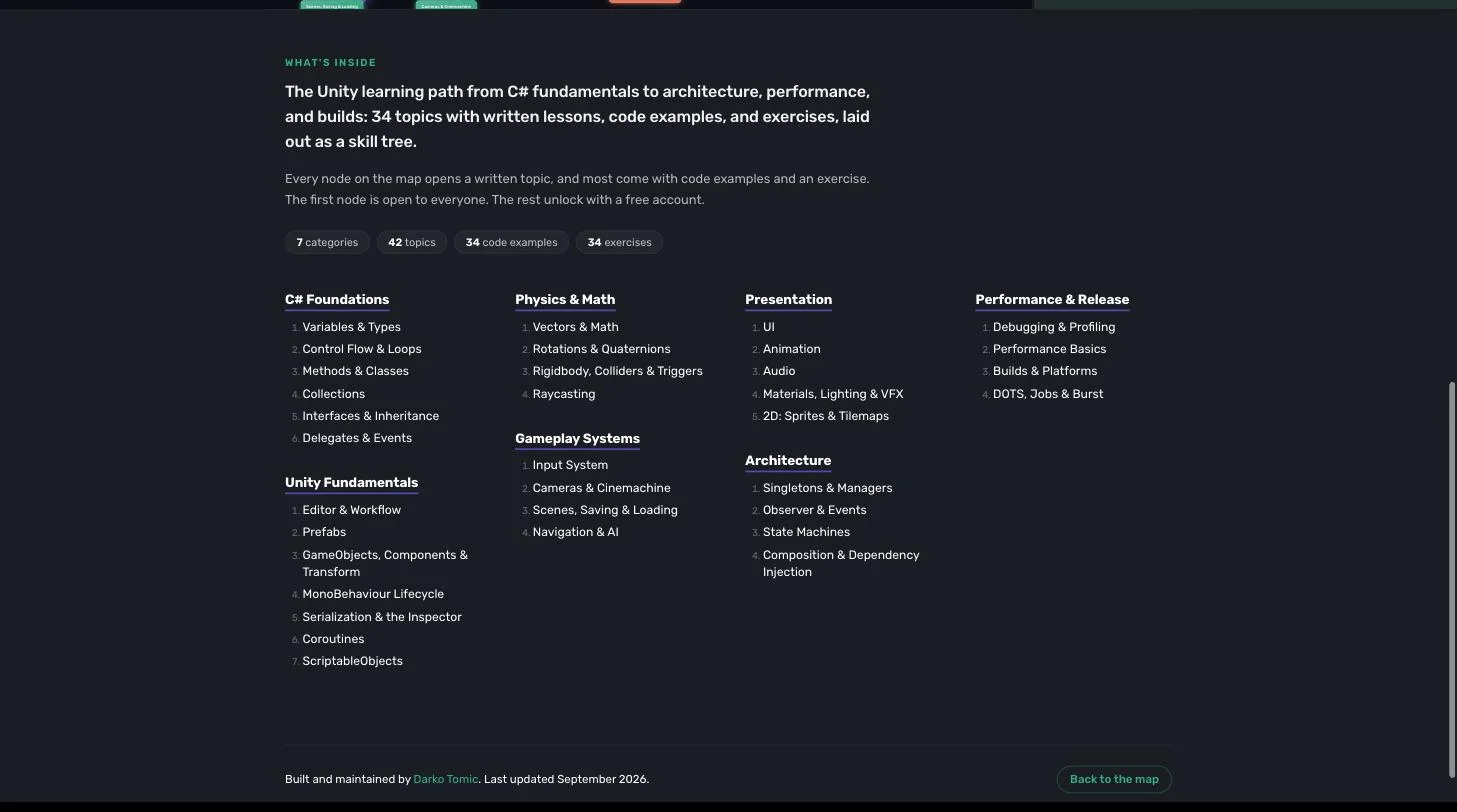
Task: Visit Darko Tomic author link
Action: (446, 779)
